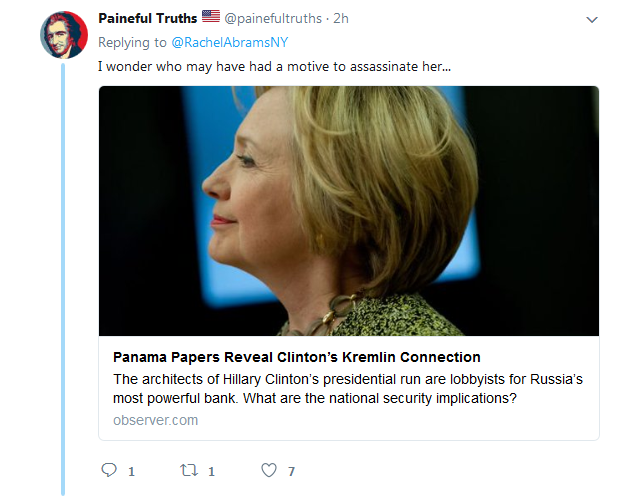Open the @painefultruths handle
The width and height of the screenshot is (639, 497).
click(272, 18)
